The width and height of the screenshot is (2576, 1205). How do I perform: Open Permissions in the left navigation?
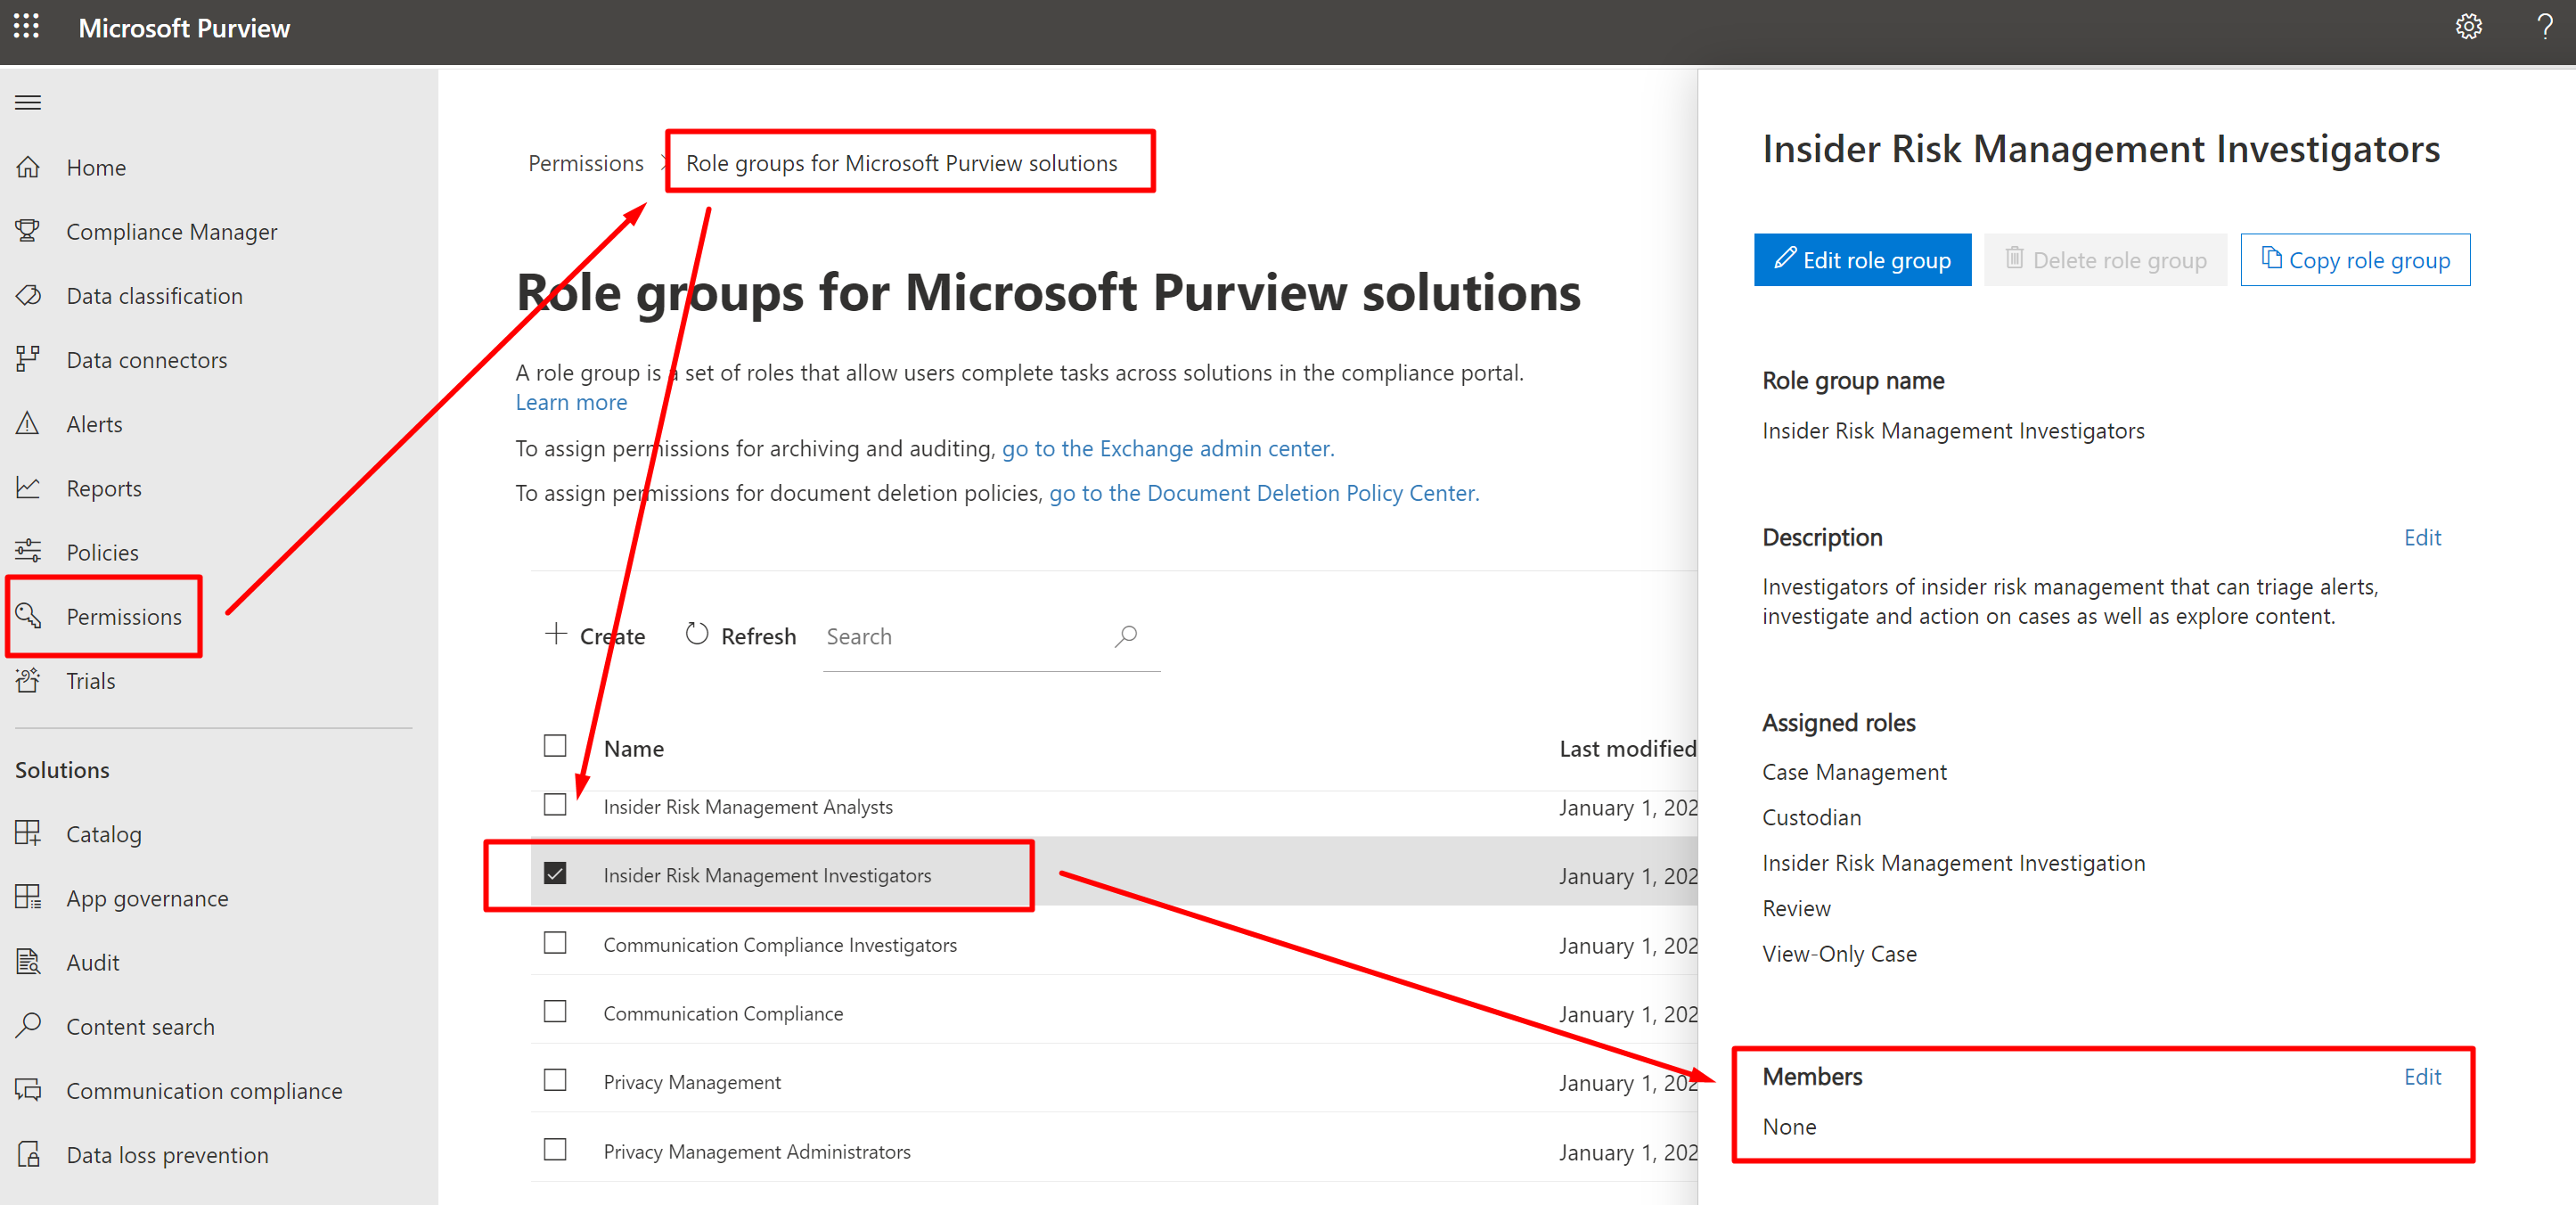[123, 617]
